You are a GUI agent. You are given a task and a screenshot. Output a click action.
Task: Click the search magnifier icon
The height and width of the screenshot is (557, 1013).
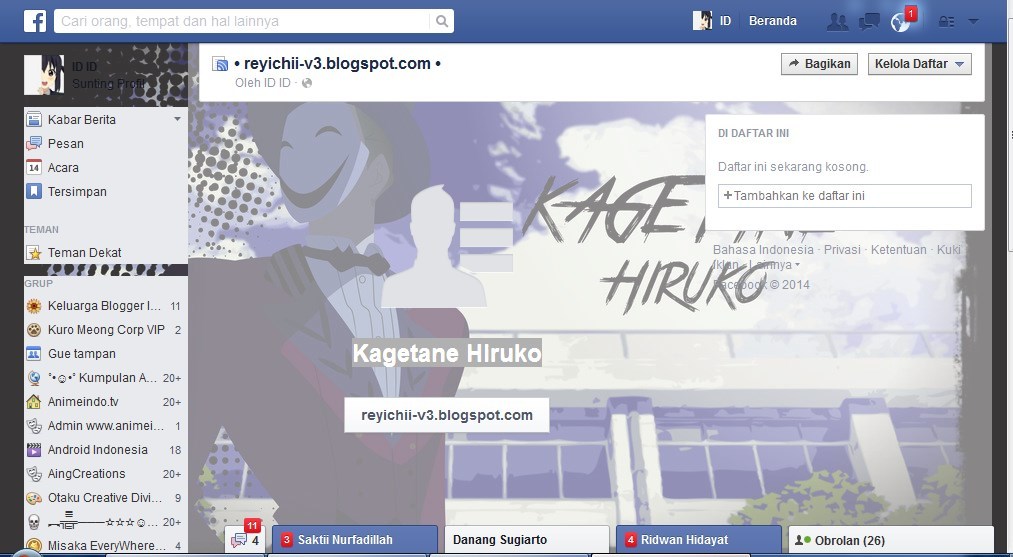coord(442,21)
